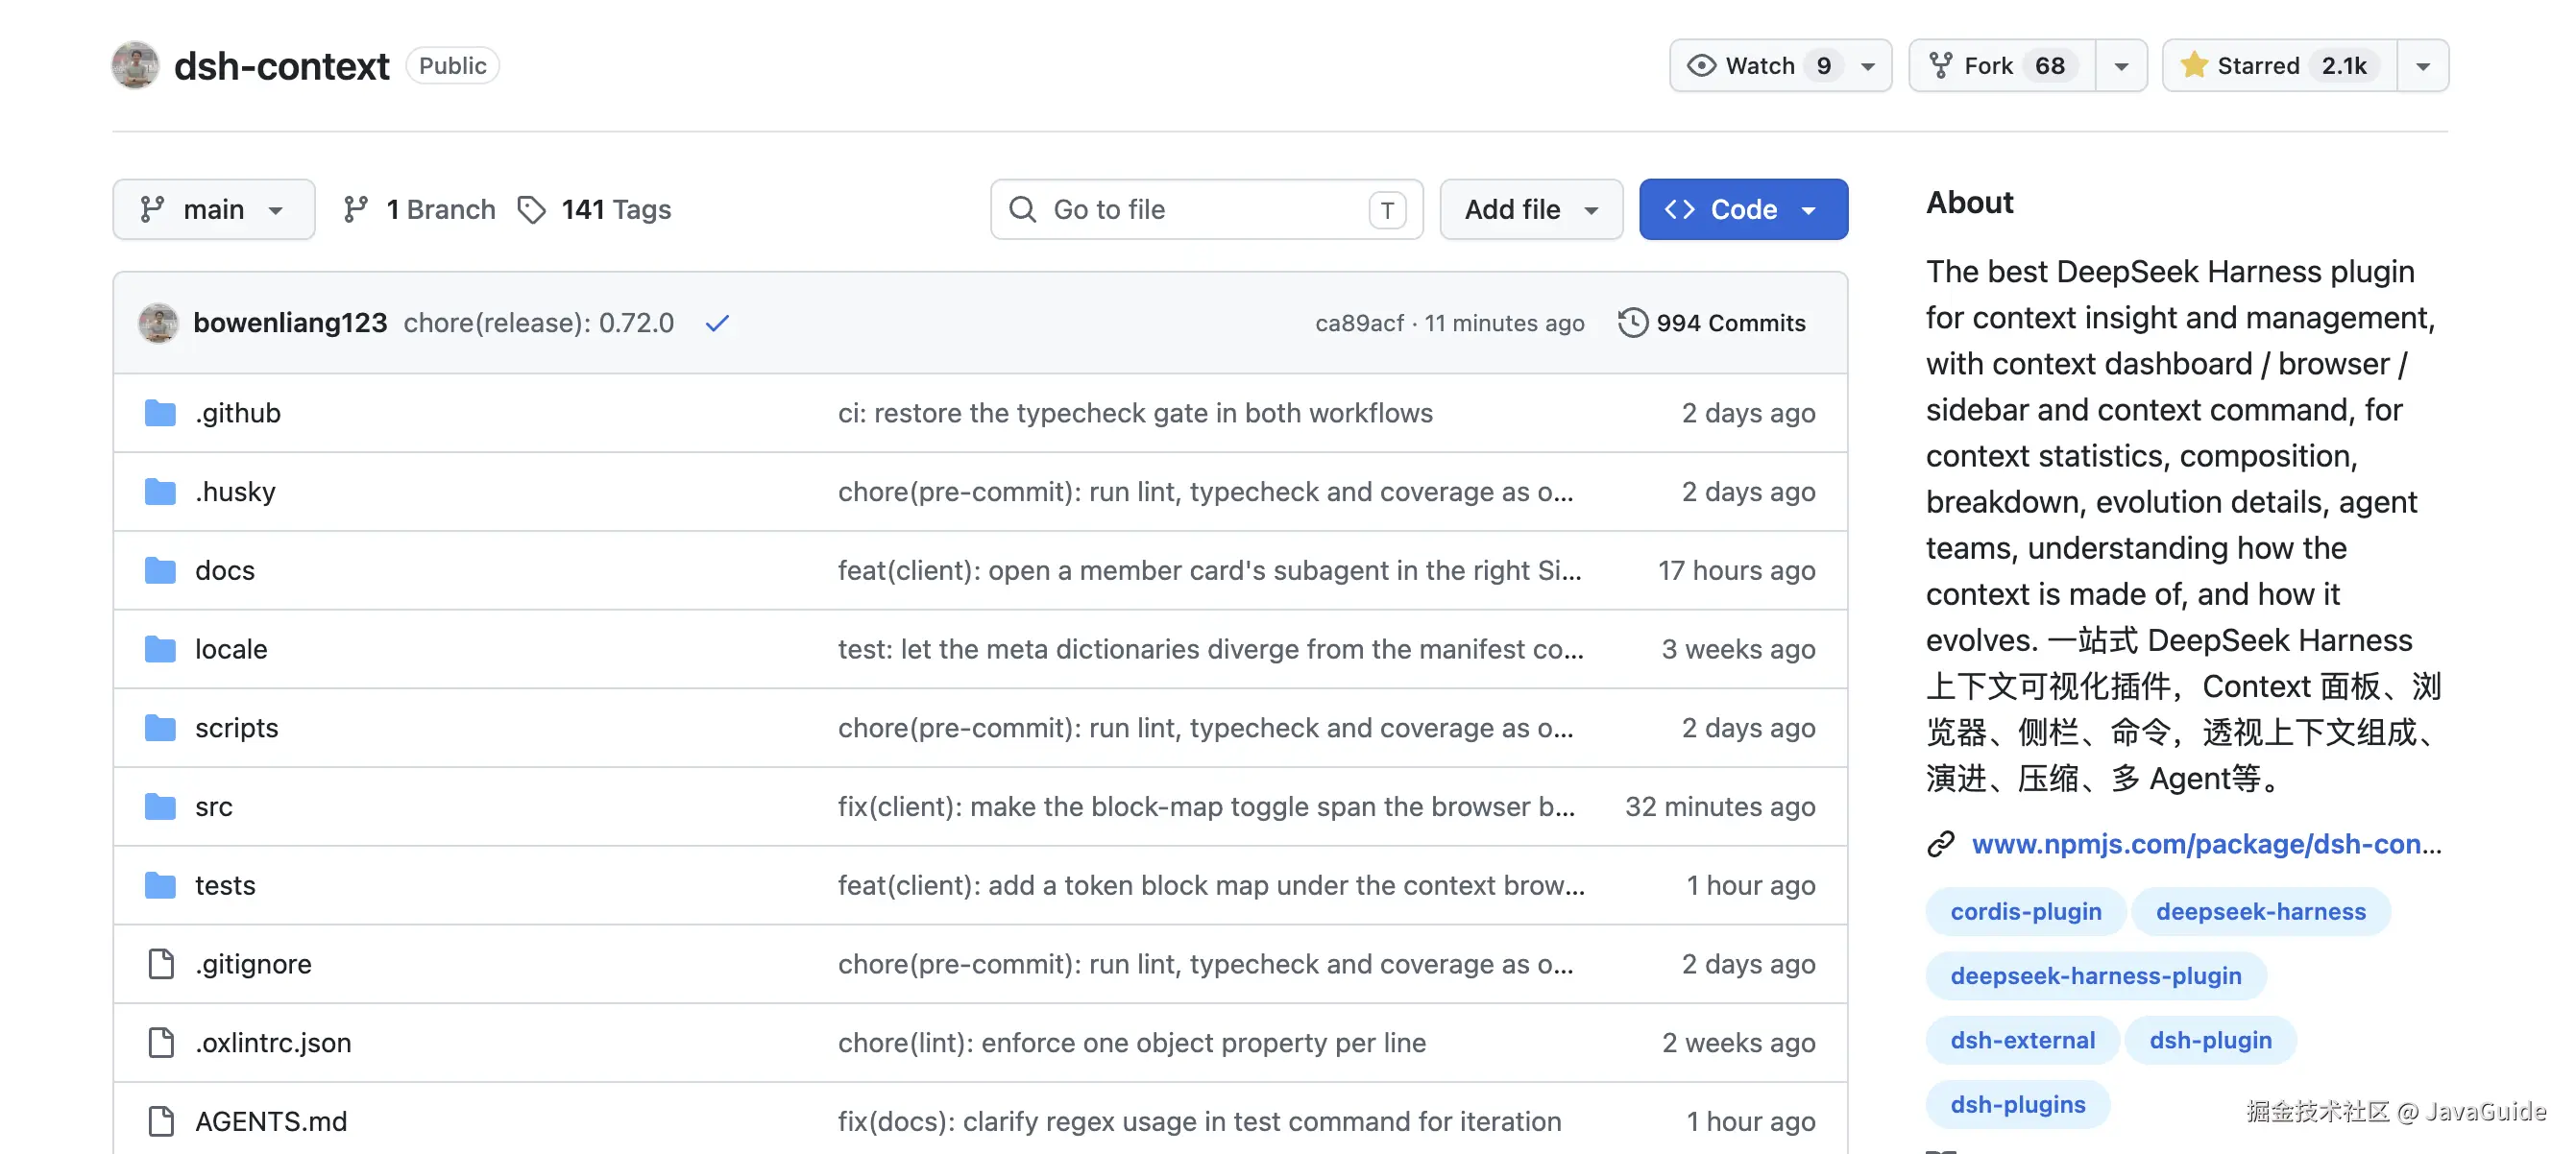Click the history clock icon beside 994 Commits

tap(1632, 323)
